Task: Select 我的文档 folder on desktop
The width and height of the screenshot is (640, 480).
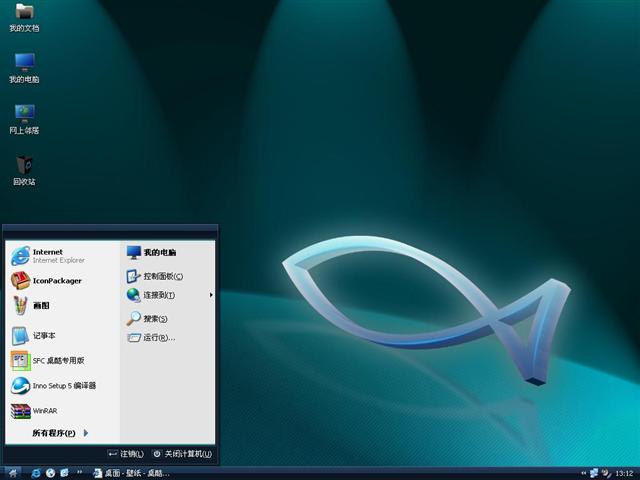Action: coord(24,16)
